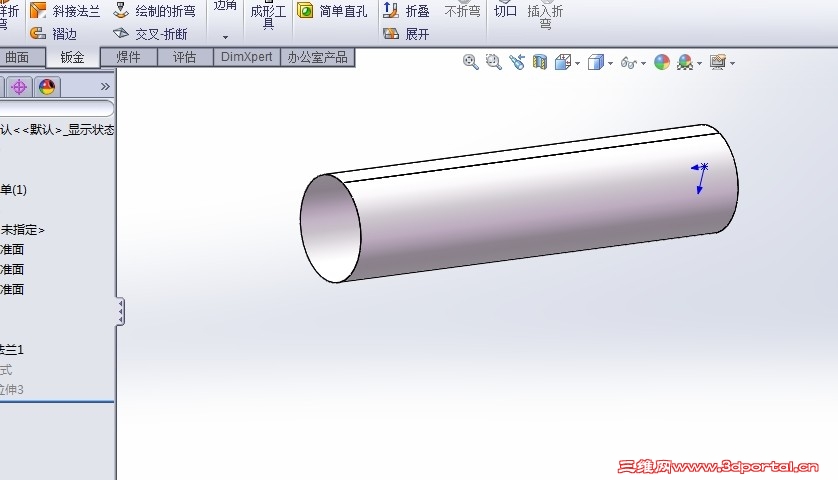The width and height of the screenshot is (838, 480).
Task: Expand the hide/show items dropdown arrow
Action: 643,64
